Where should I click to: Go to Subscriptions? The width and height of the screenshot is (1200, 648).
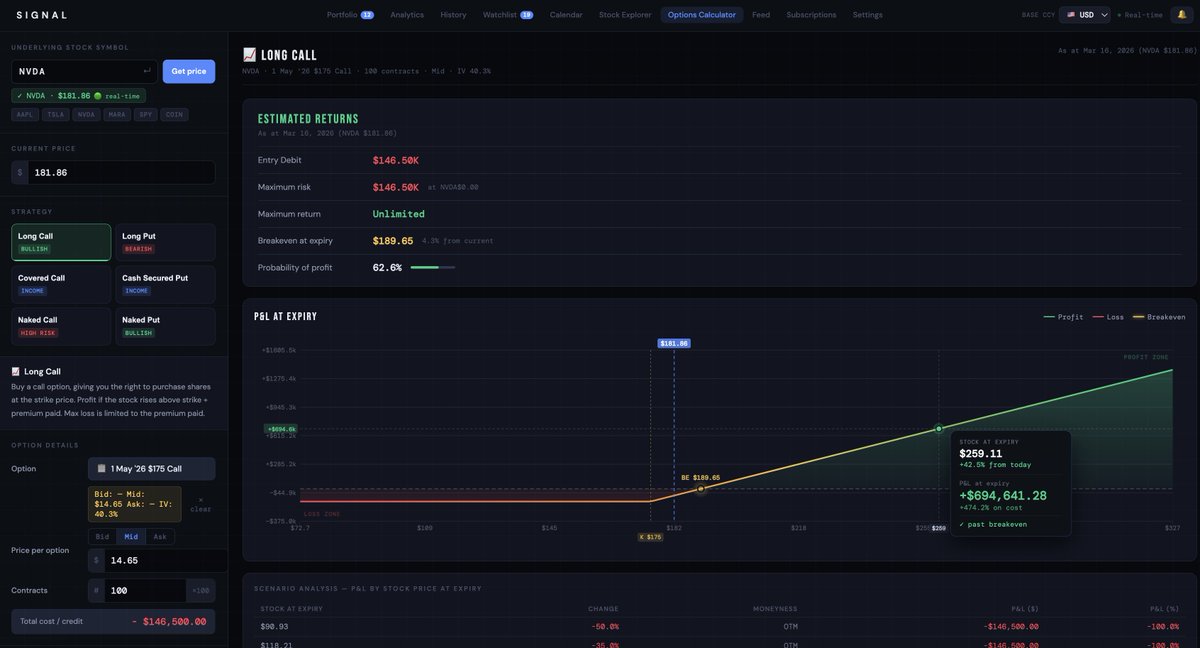[811, 15]
